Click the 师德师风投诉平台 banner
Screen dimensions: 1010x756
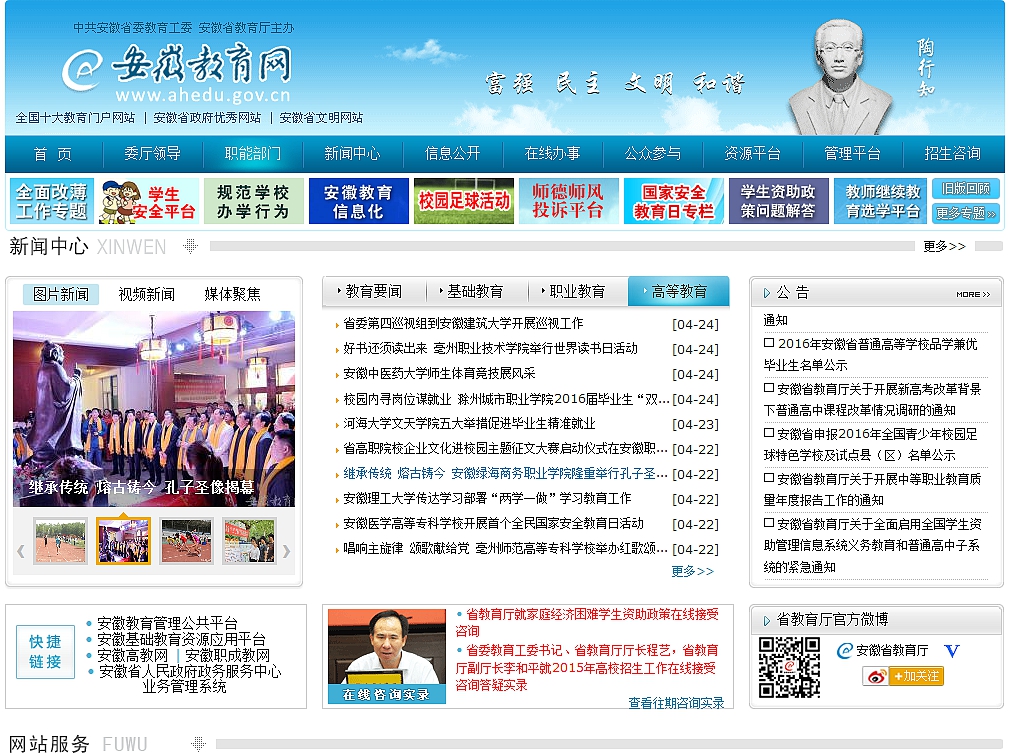568,201
